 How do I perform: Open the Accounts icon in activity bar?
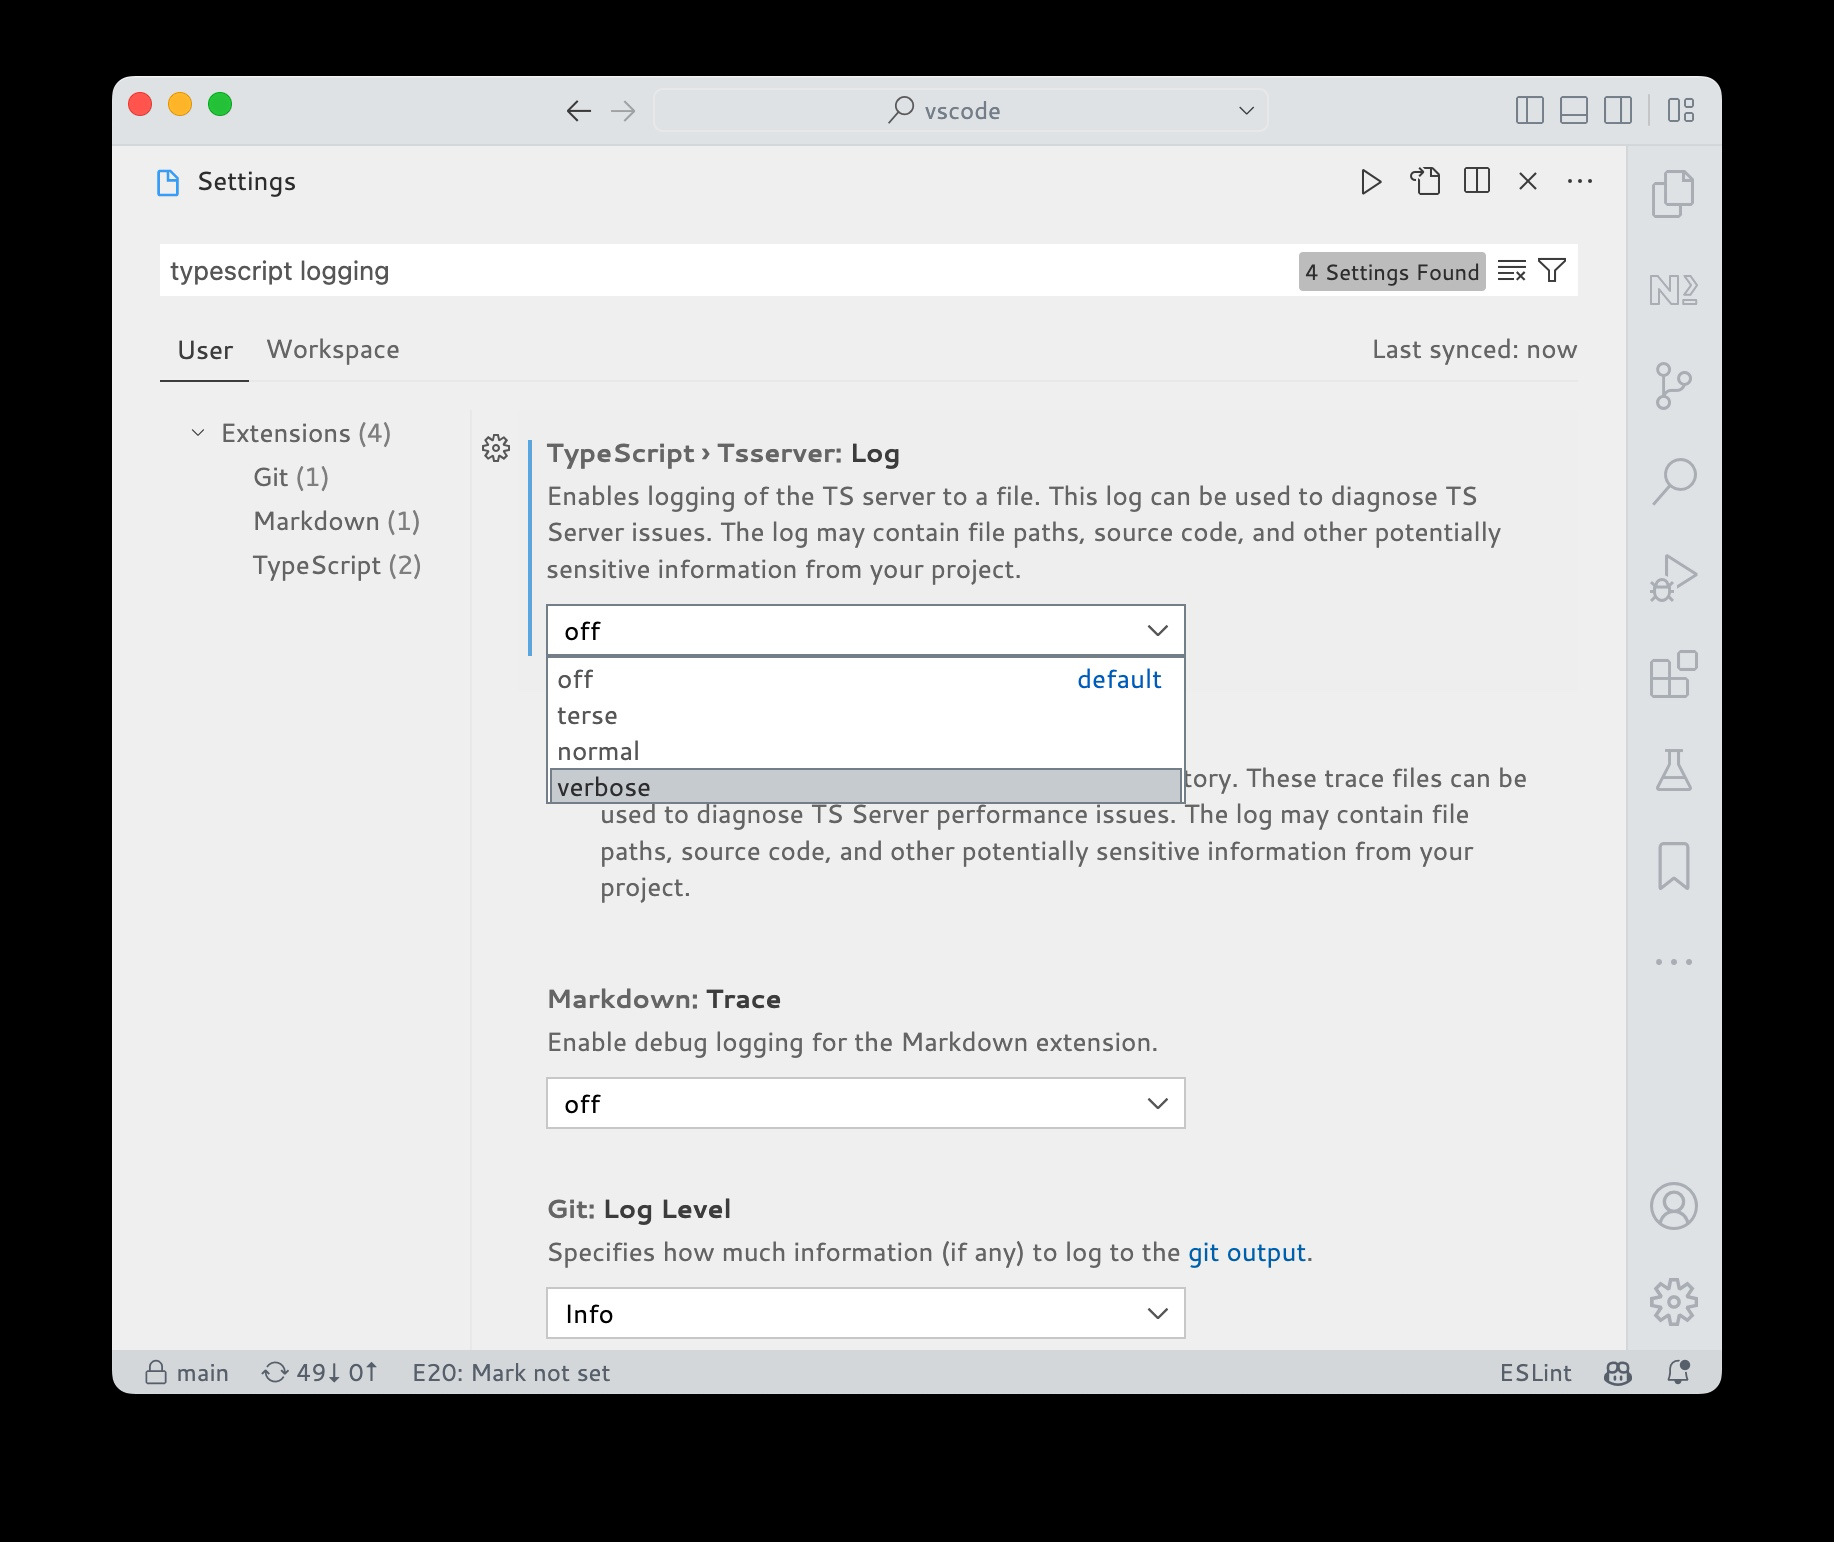(x=1675, y=1205)
